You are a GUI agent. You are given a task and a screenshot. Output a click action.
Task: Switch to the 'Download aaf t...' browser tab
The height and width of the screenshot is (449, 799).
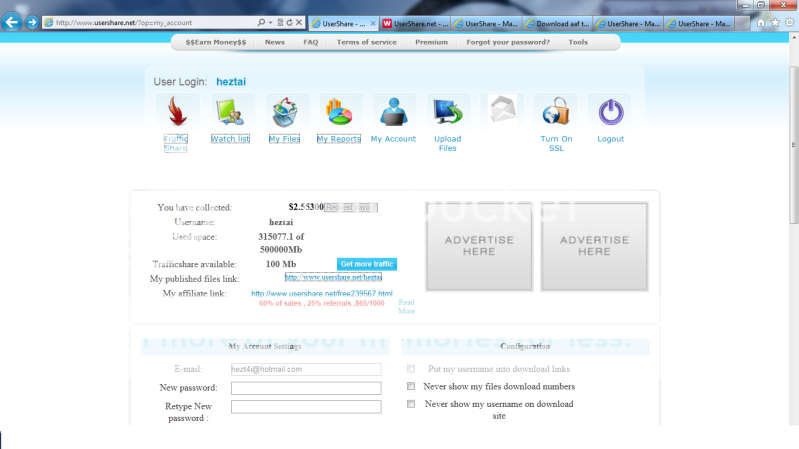[560, 22]
